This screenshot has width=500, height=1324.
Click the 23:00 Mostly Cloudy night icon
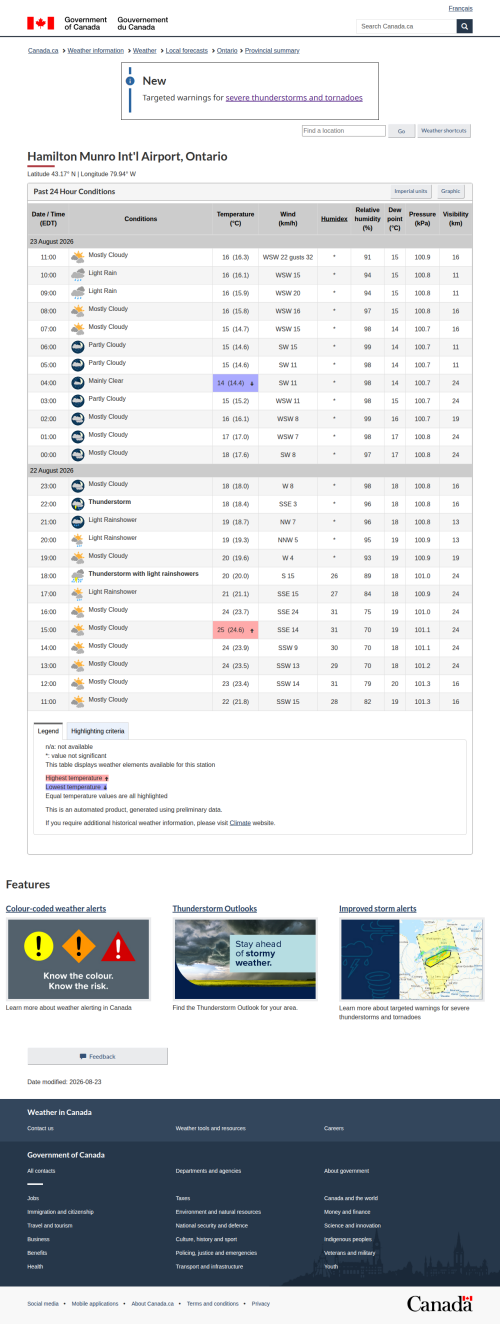(78, 486)
